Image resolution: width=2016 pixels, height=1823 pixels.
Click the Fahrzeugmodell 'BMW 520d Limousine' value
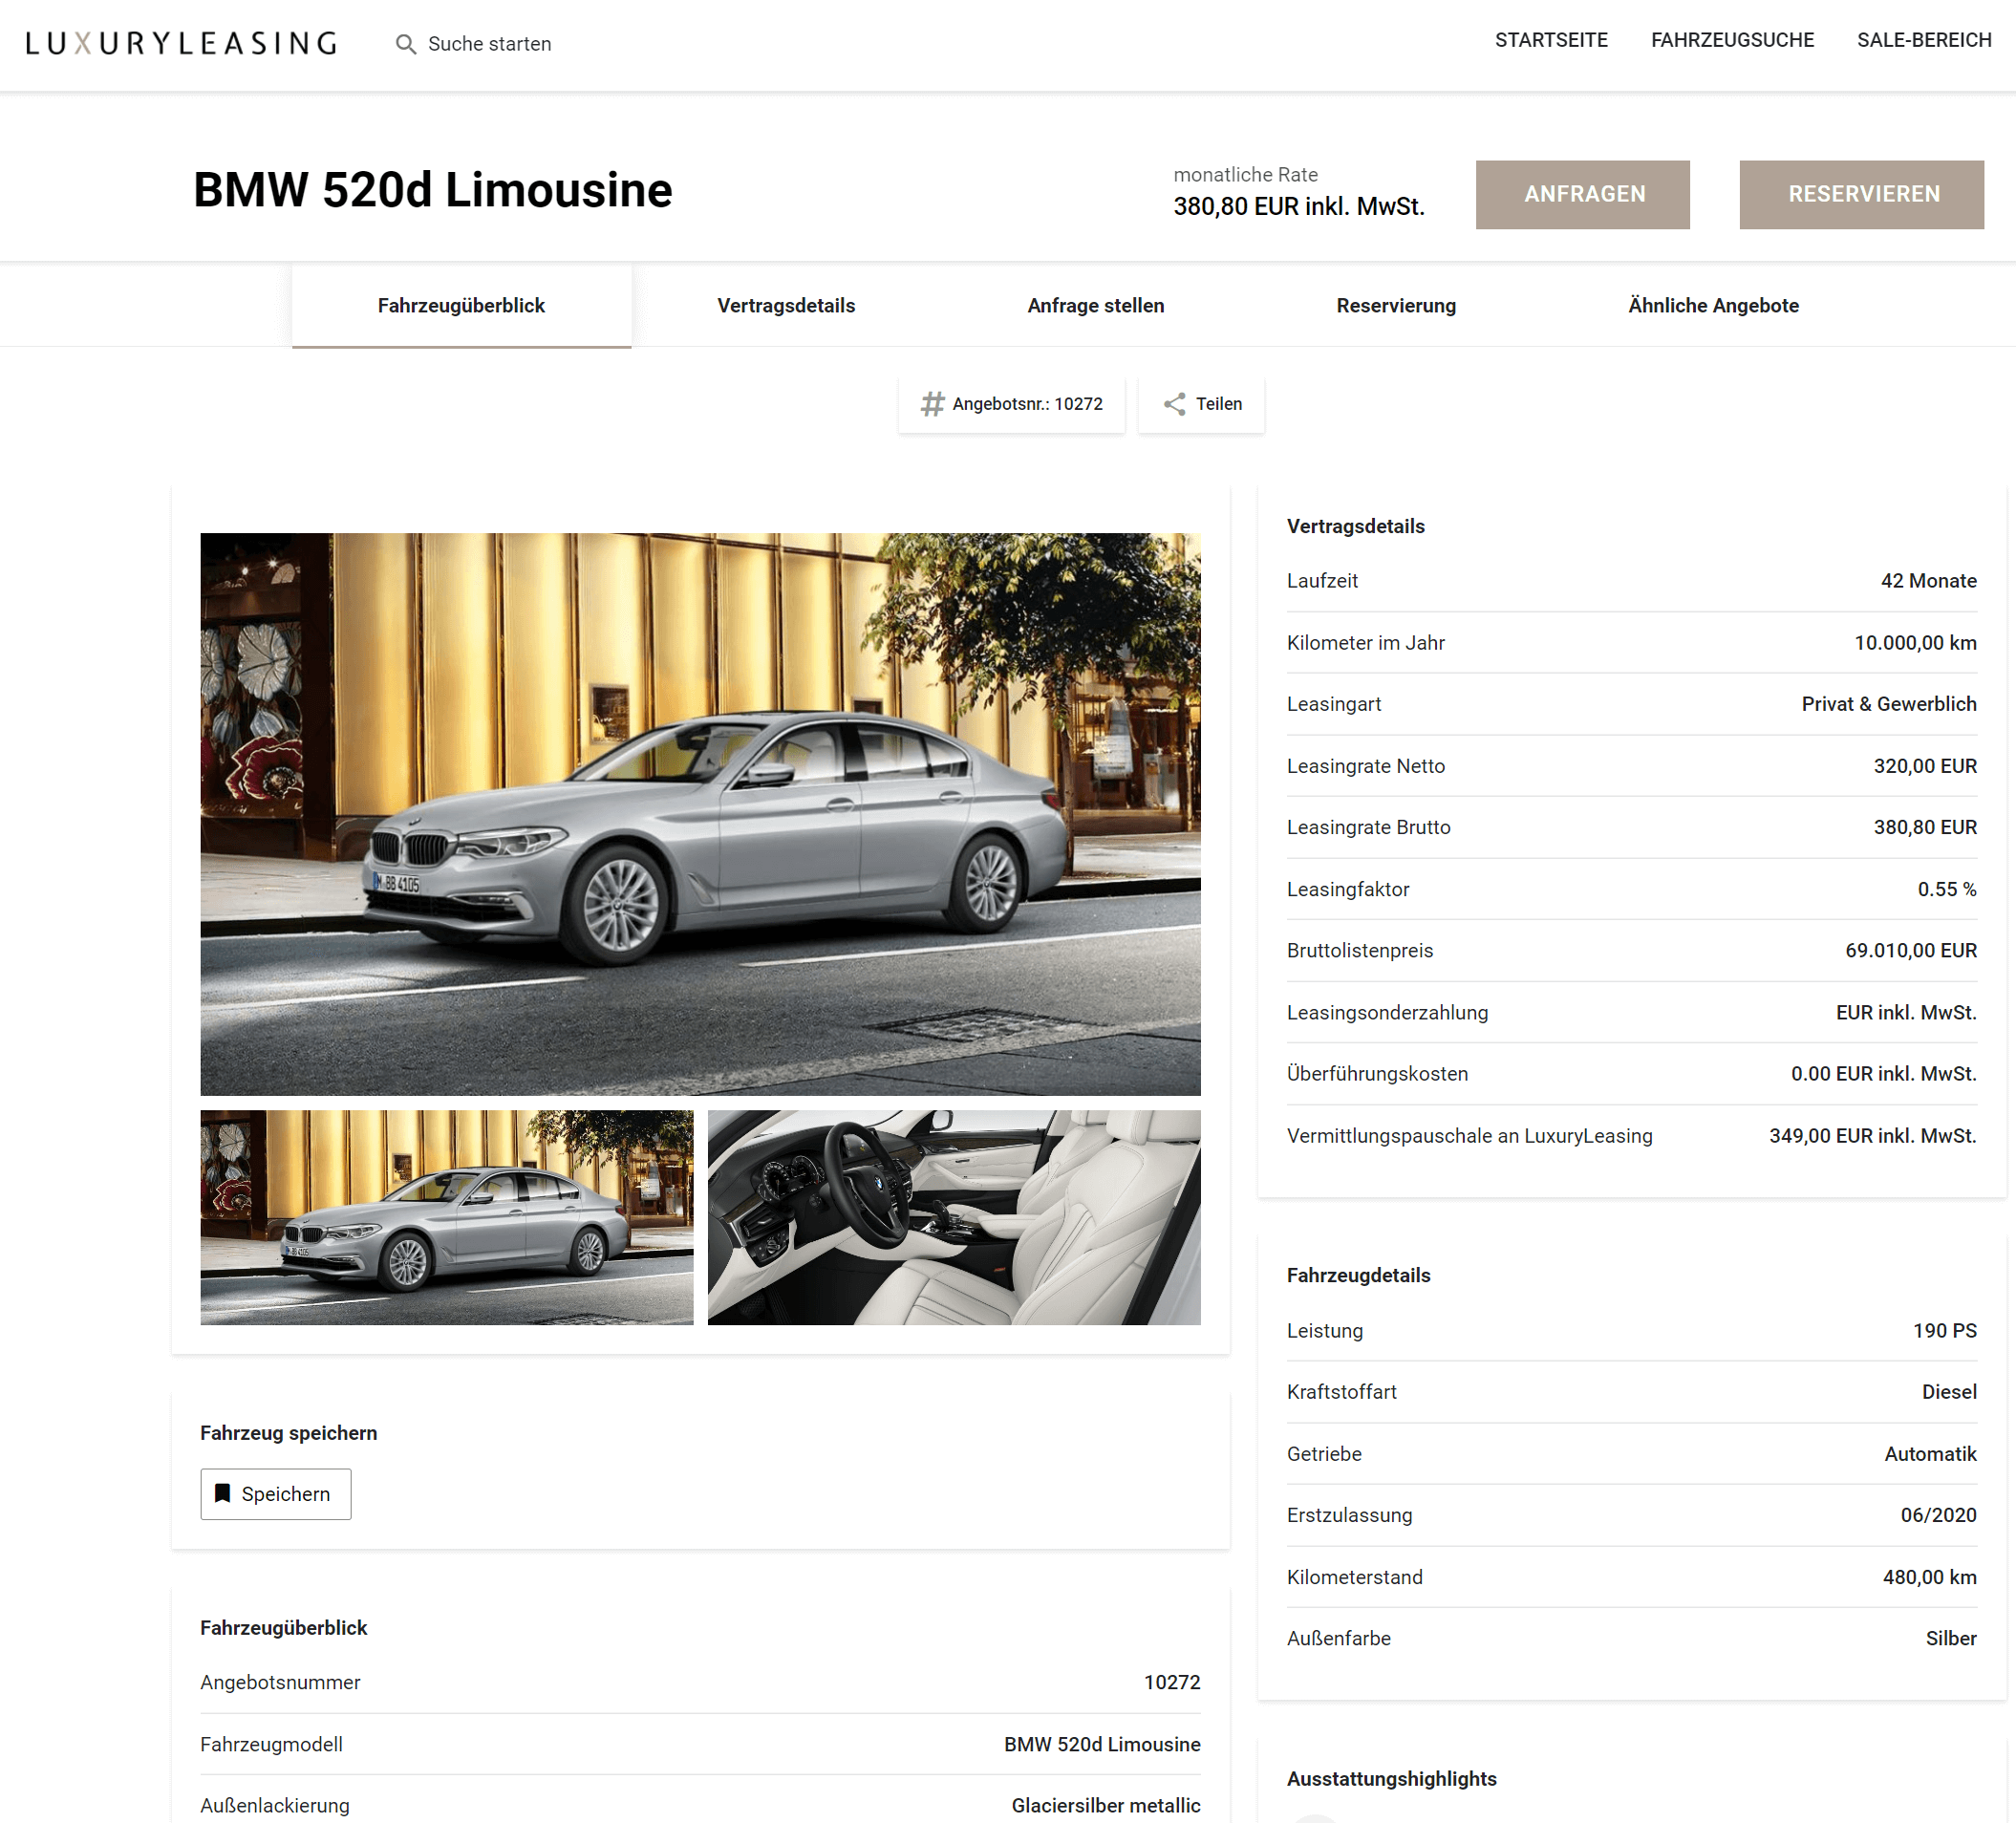pos(1102,1744)
